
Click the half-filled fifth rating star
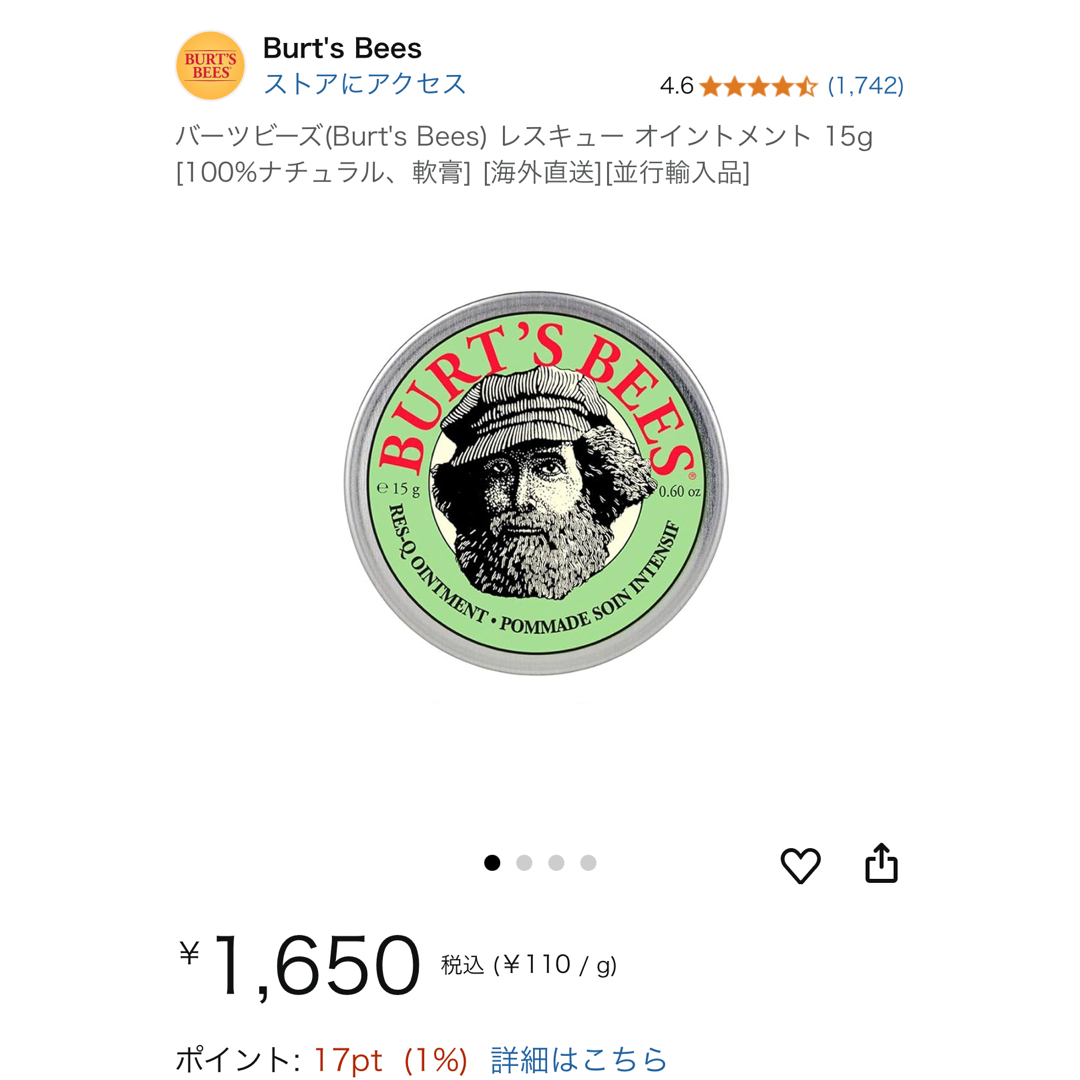pos(806,87)
